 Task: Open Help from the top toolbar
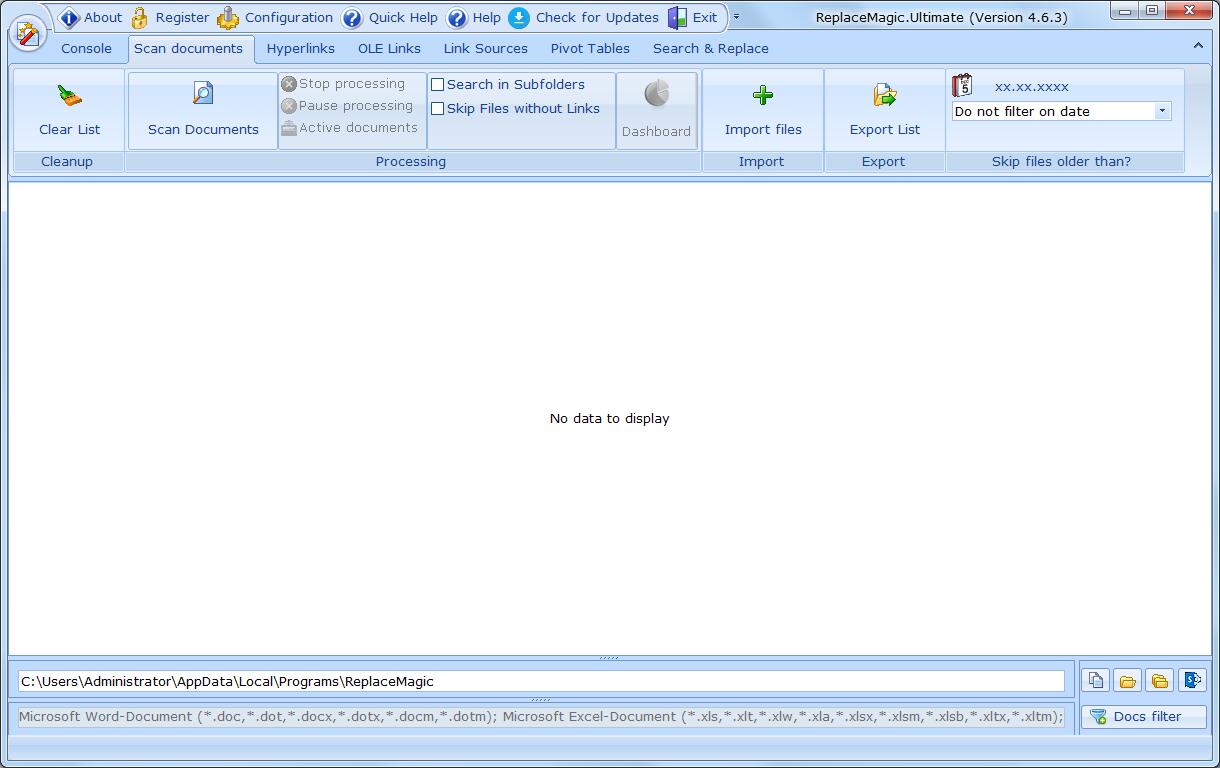(474, 17)
